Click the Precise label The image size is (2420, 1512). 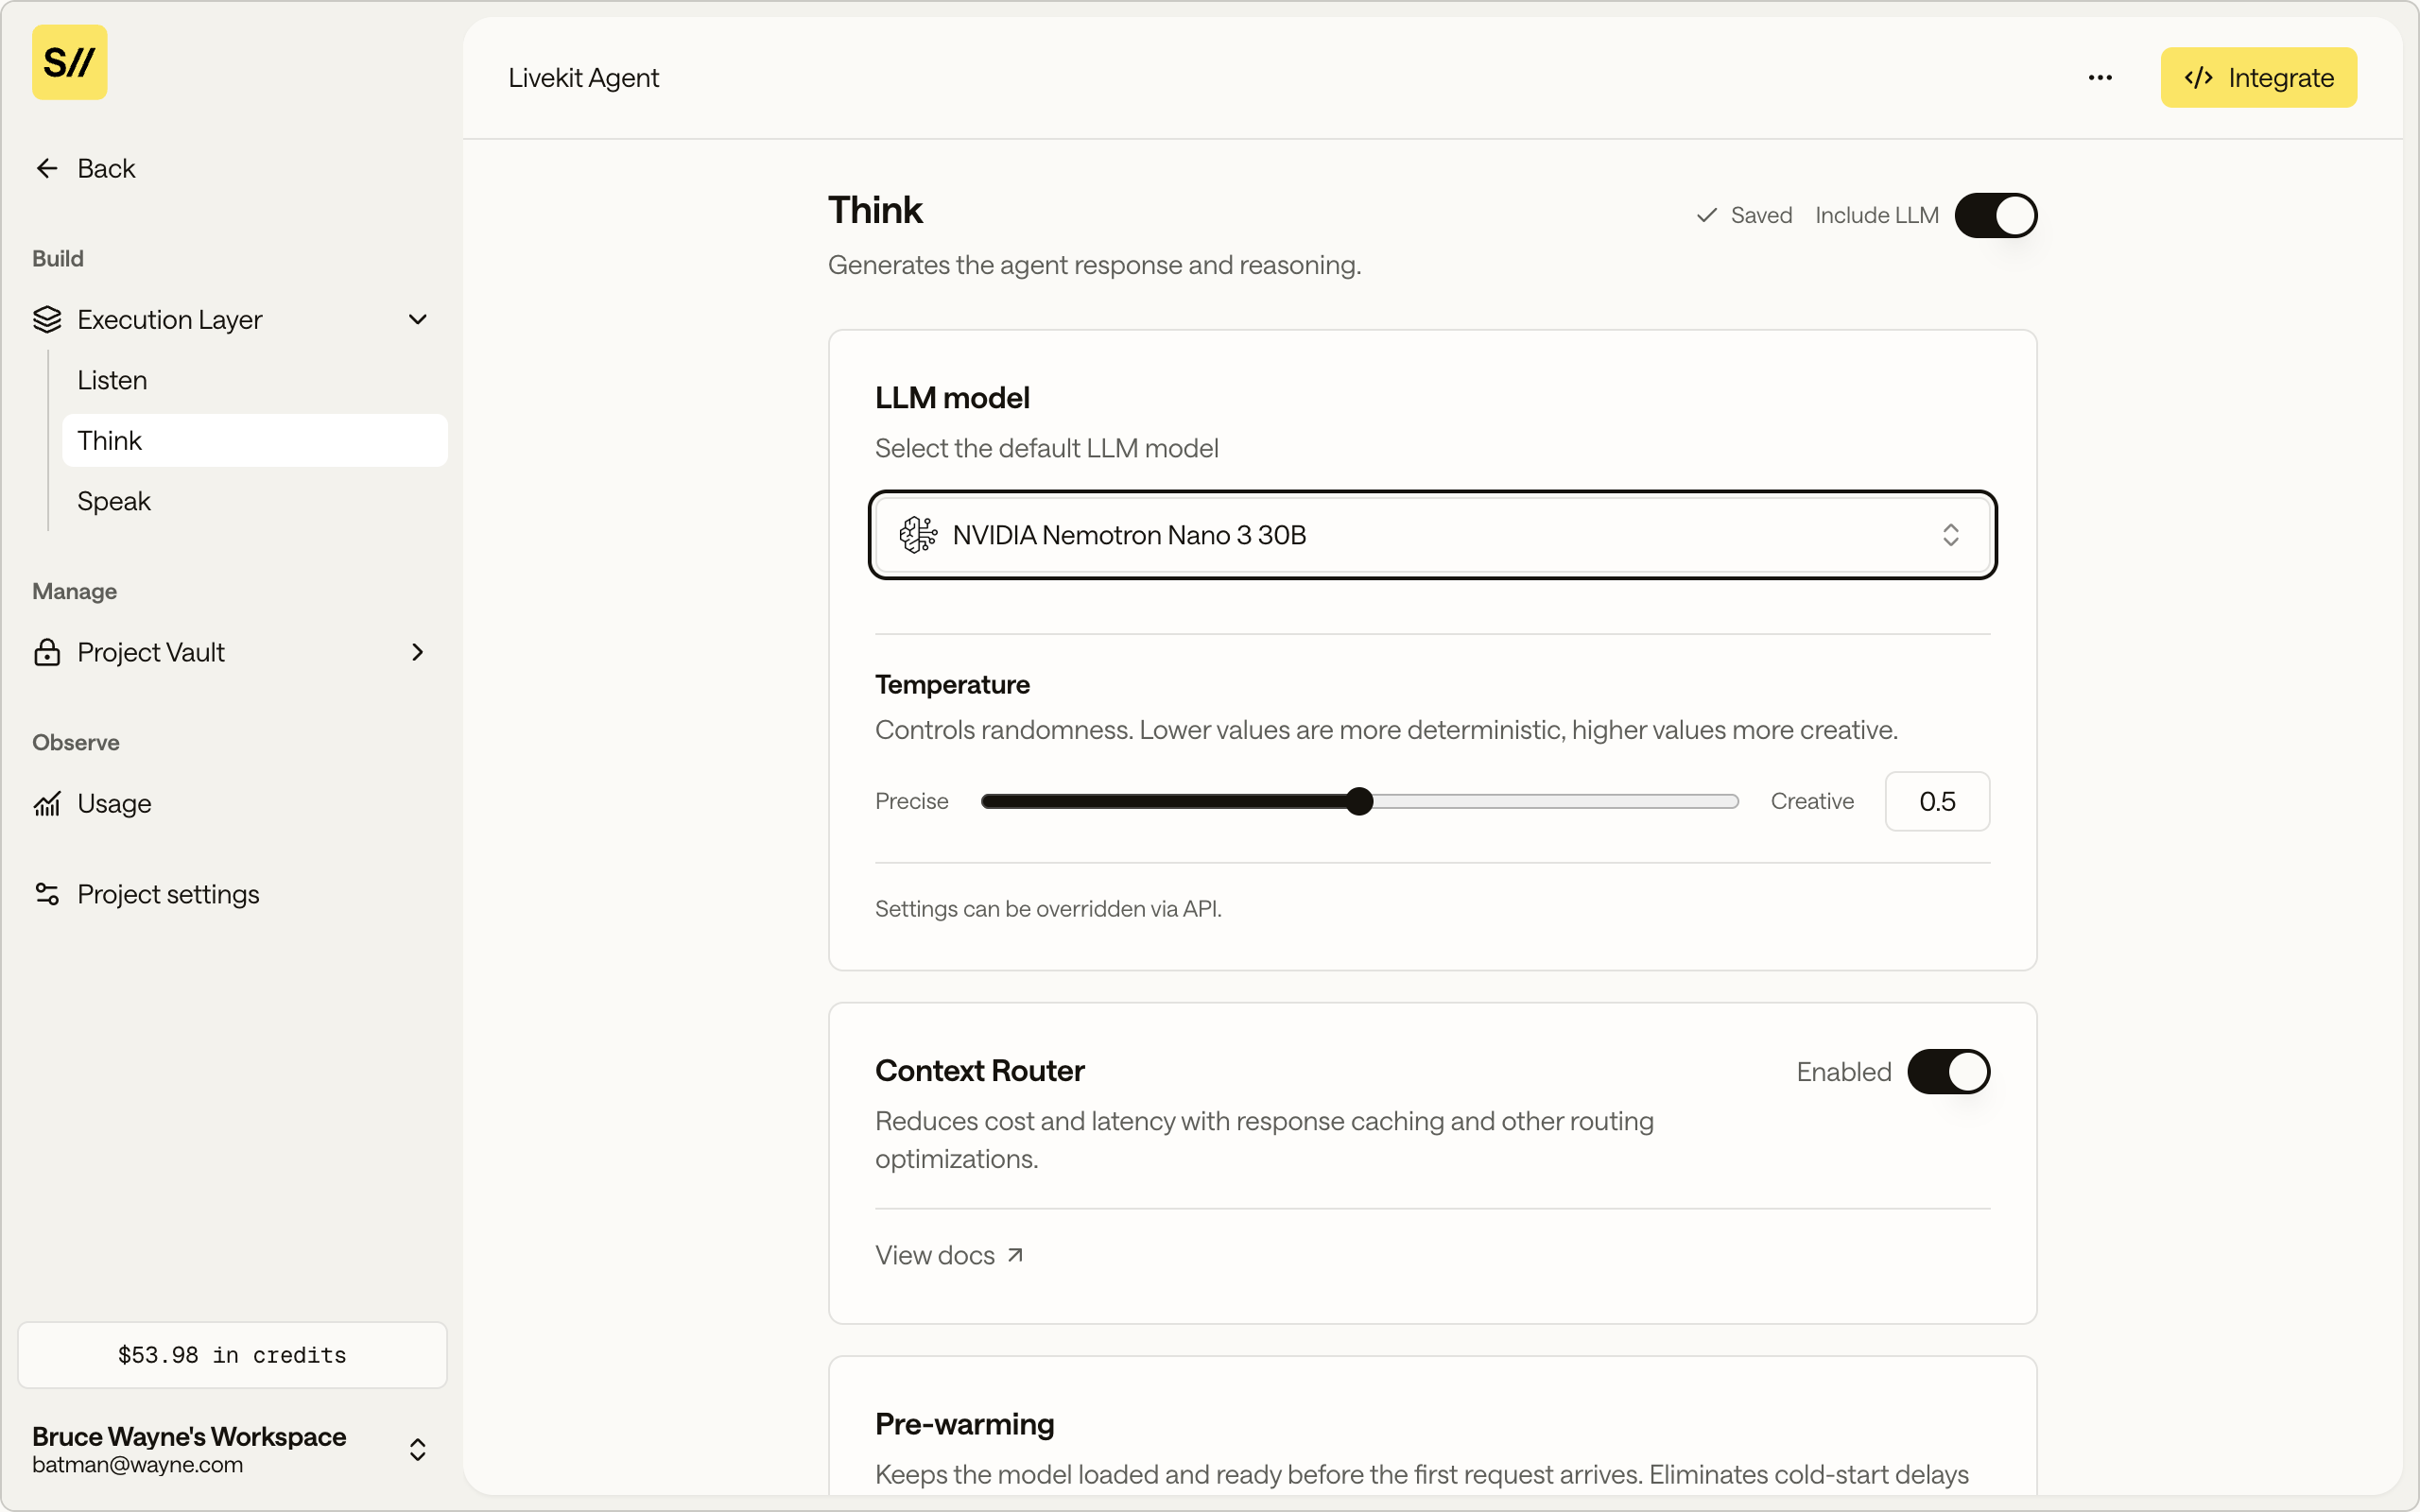[911, 801]
